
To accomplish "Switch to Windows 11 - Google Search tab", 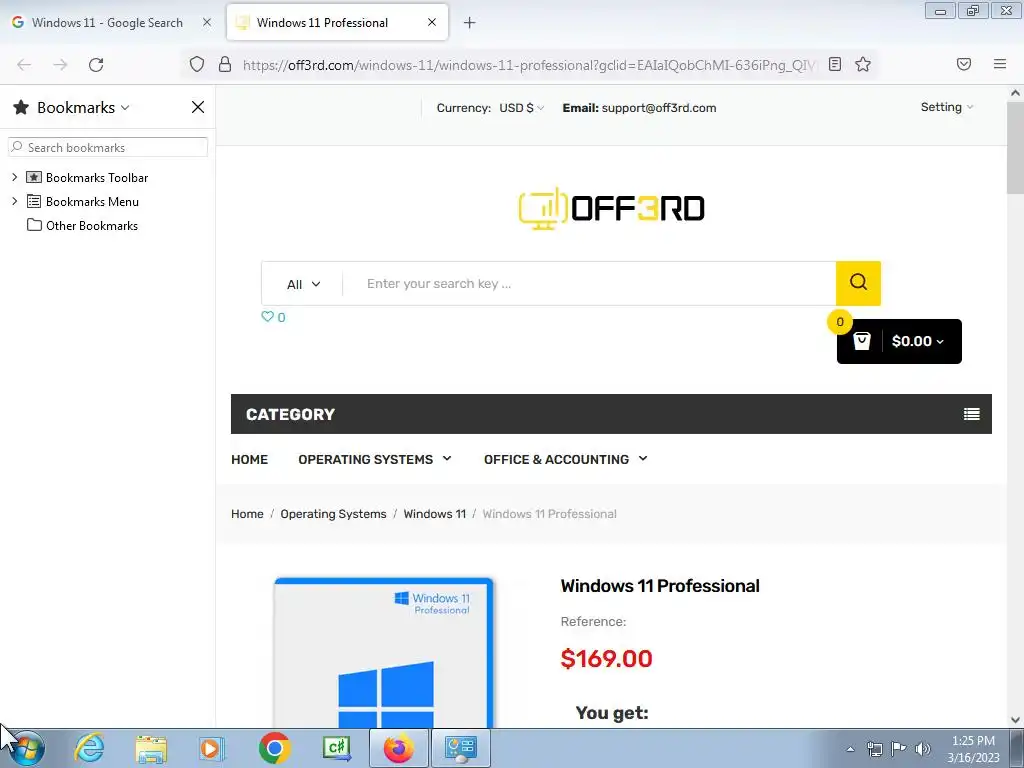I will click(108, 23).
